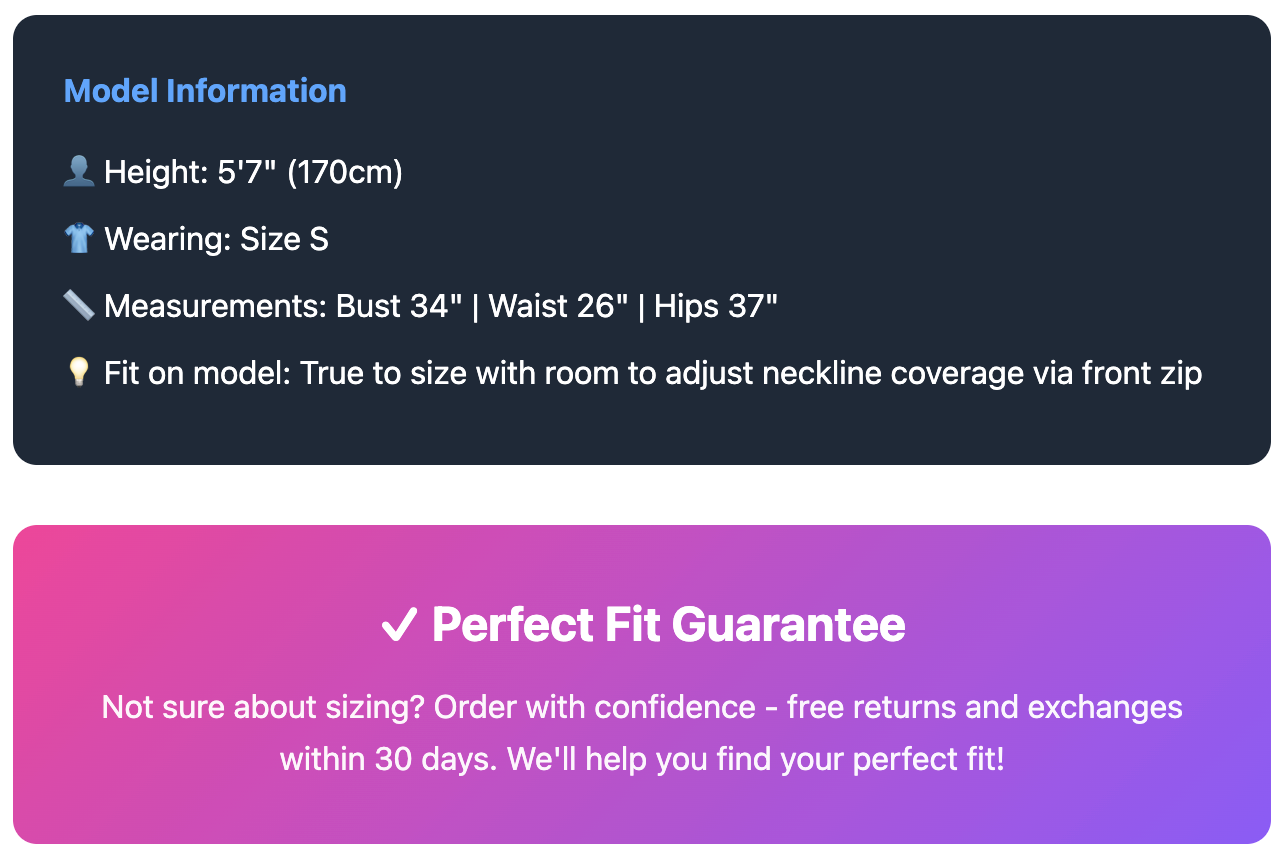
Task: Click the Hips 37" measurement
Action: pyautogui.click(x=716, y=306)
